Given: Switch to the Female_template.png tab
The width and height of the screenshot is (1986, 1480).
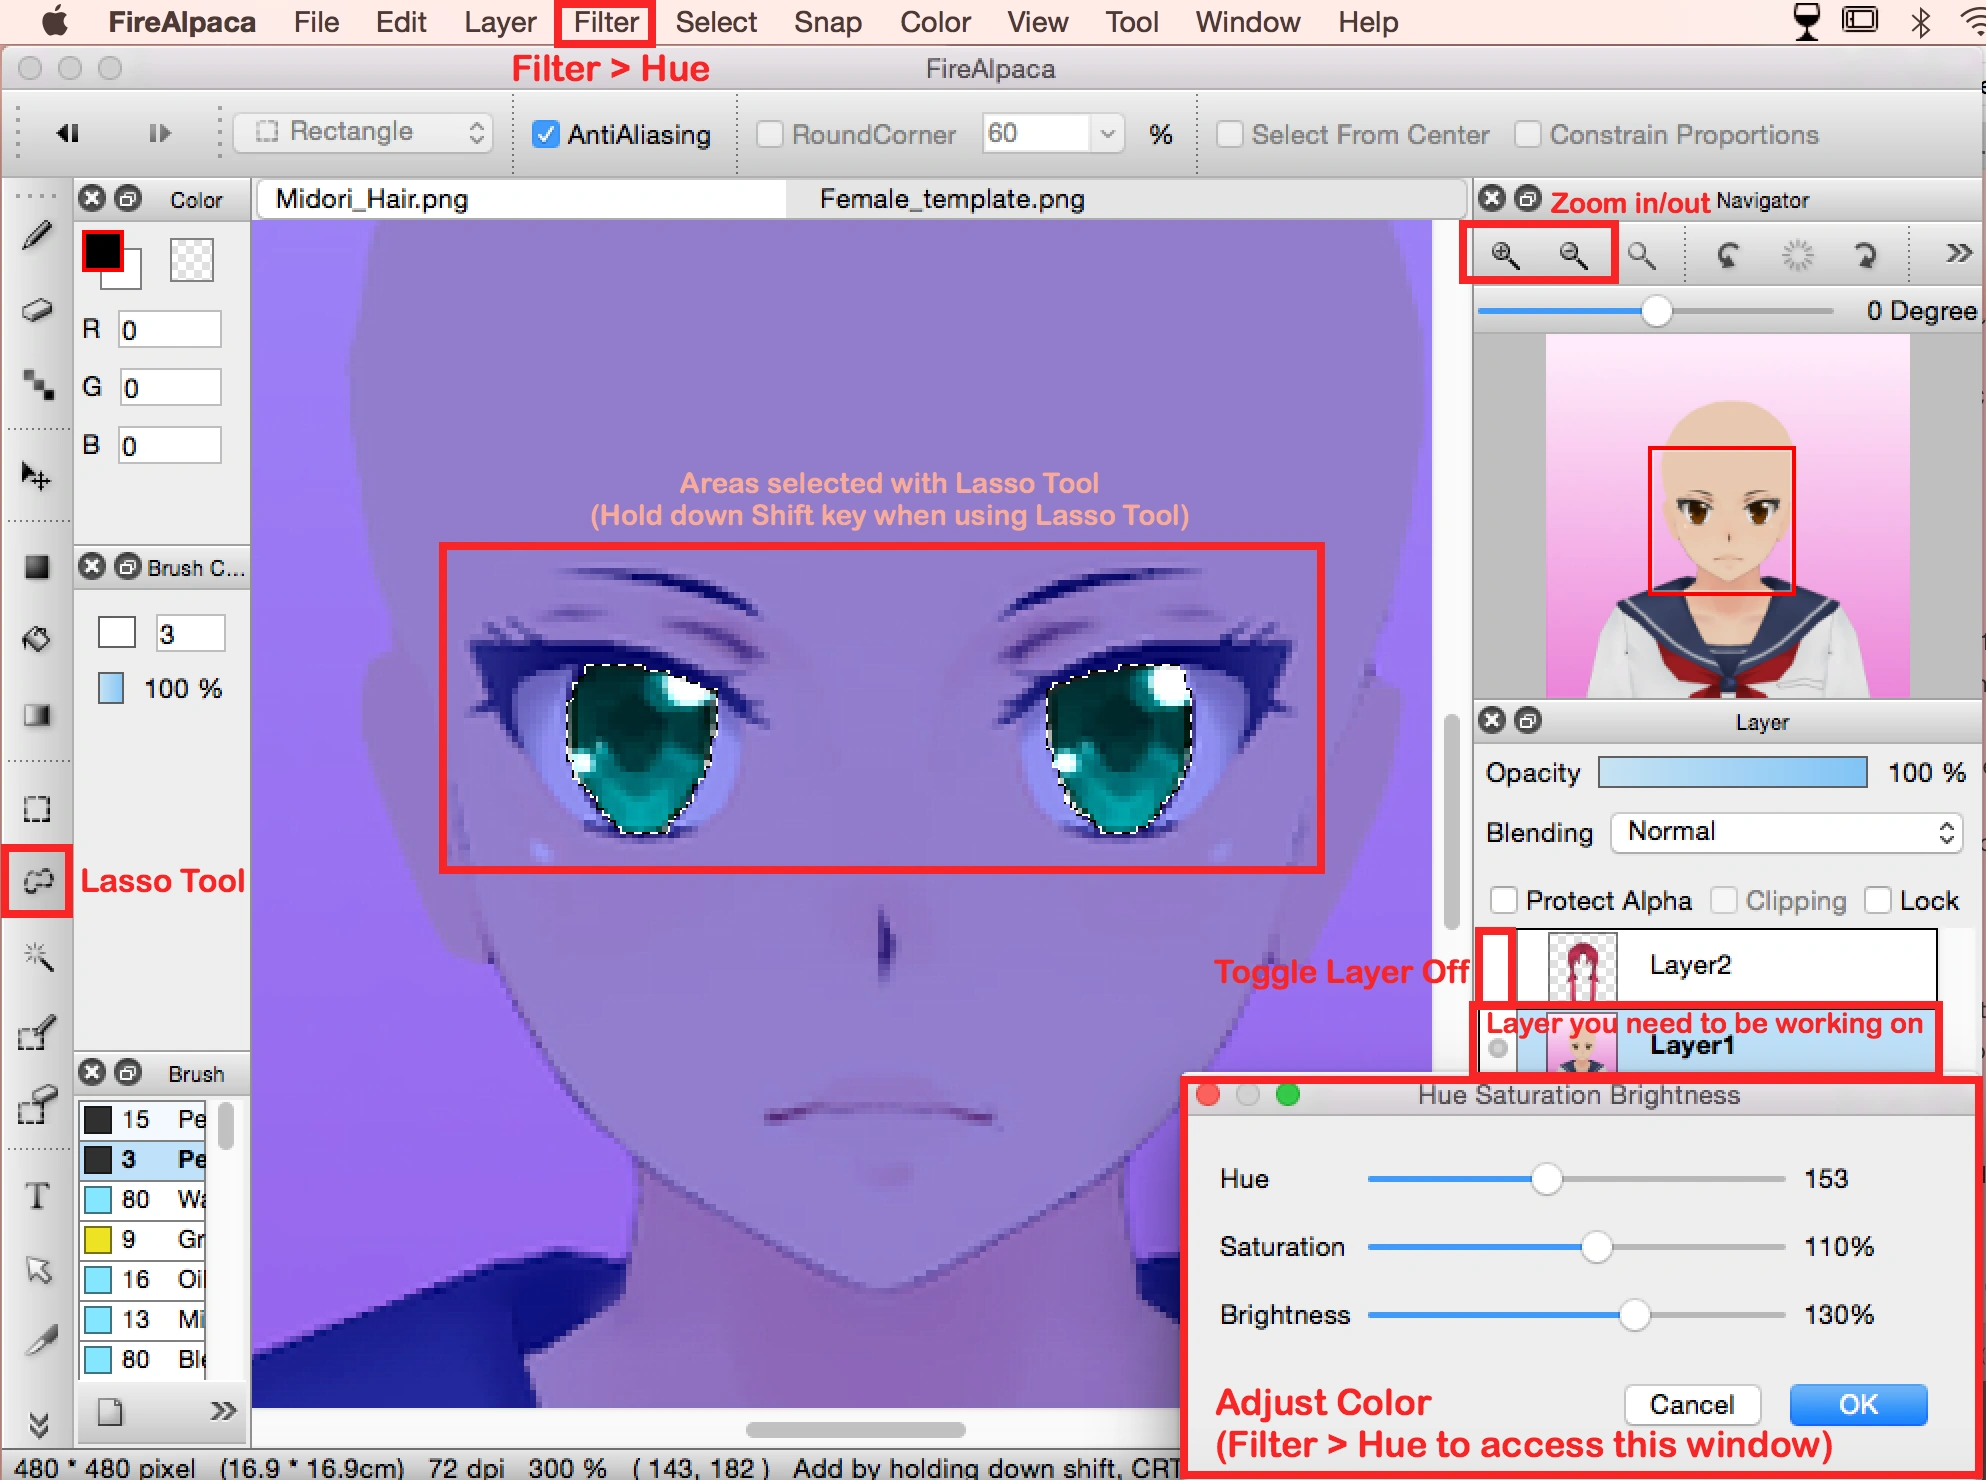Looking at the screenshot, I should 951,199.
